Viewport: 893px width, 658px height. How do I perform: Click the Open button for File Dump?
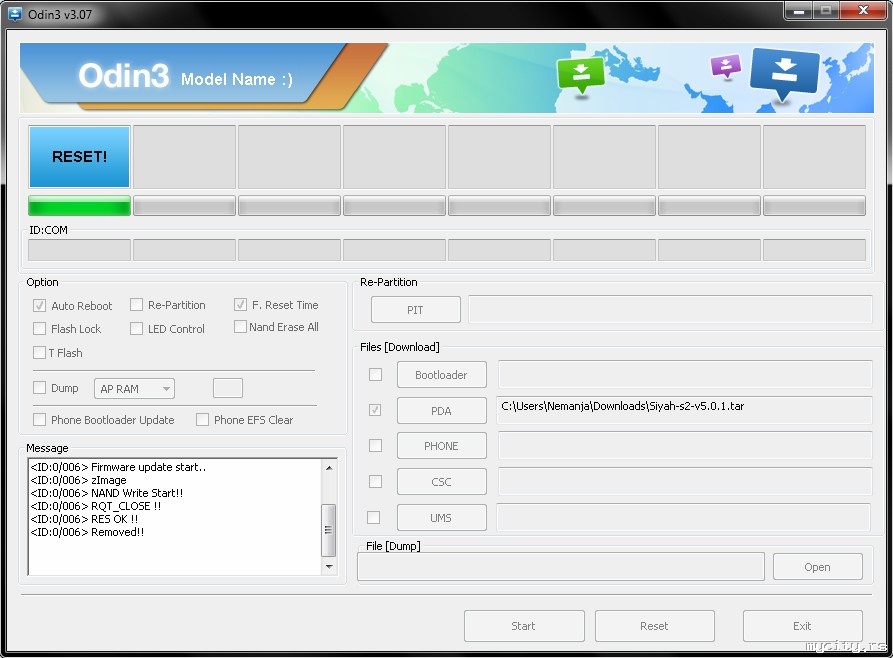pos(817,567)
